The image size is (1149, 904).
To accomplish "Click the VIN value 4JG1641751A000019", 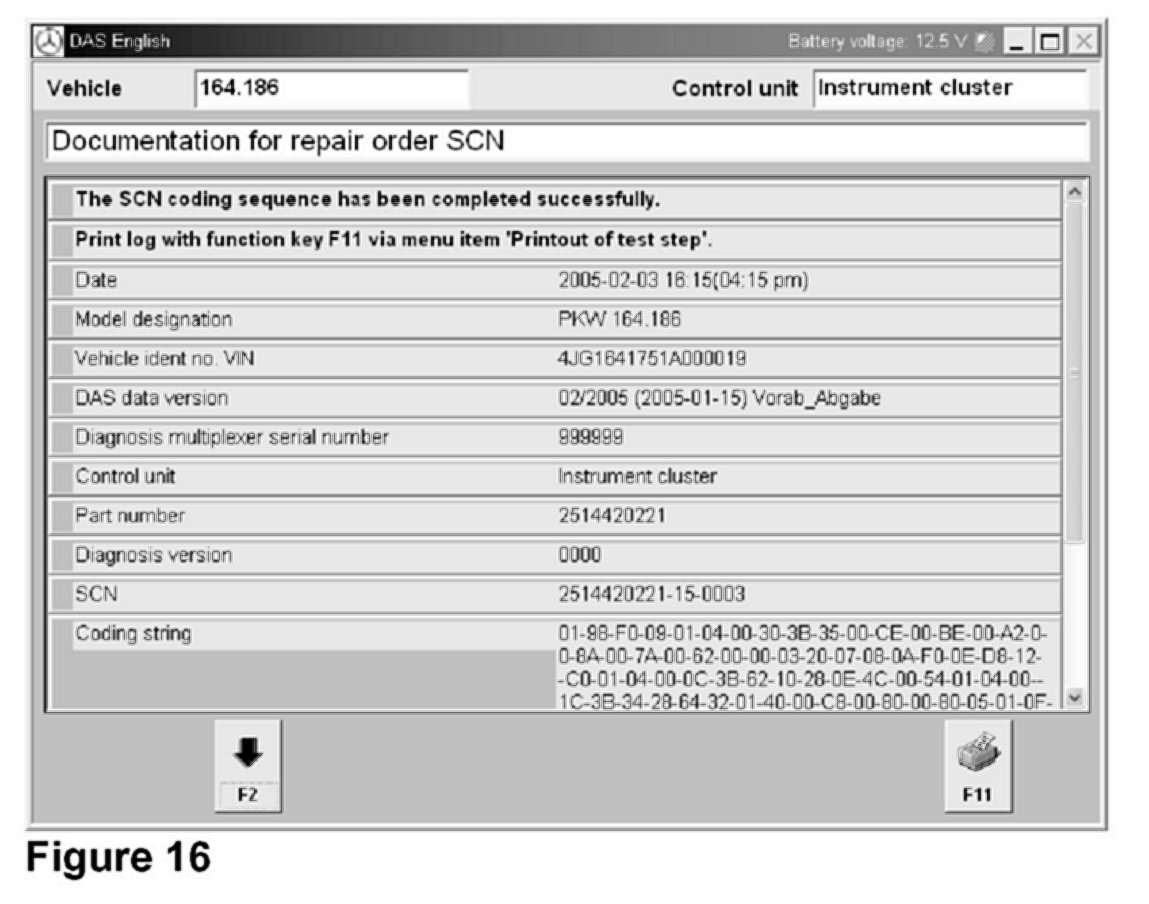I will pos(652,359).
